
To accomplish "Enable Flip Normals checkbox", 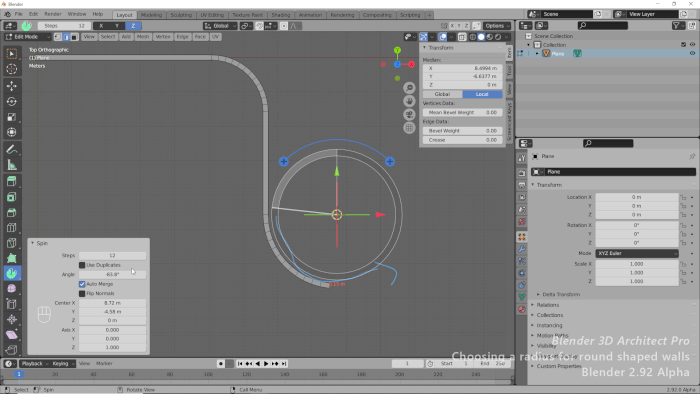I will [x=82, y=294].
